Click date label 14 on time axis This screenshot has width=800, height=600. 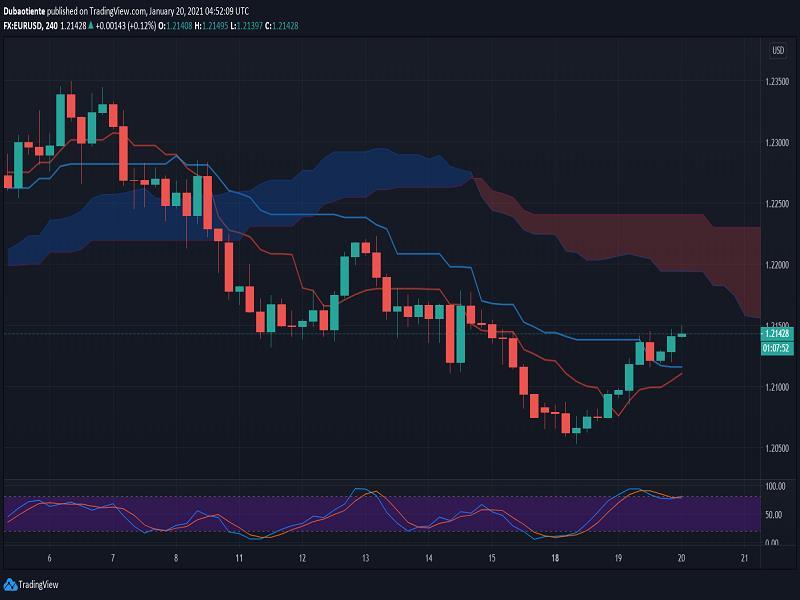click(429, 558)
